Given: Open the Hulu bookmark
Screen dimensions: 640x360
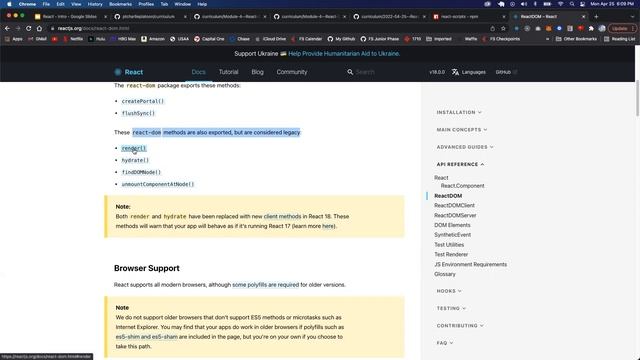Looking at the screenshot, I should 97,39.
